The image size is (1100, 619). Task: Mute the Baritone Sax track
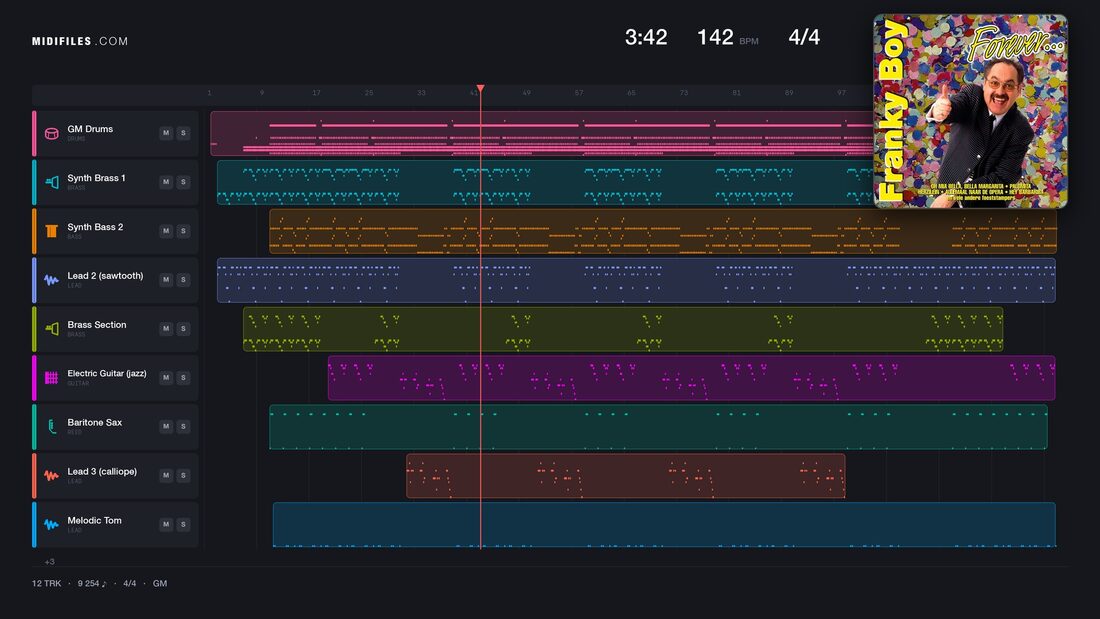166,426
